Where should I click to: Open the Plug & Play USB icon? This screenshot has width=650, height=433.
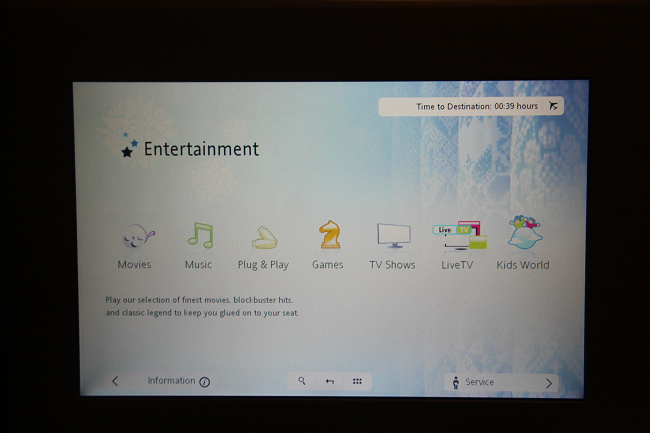pyautogui.click(x=264, y=237)
